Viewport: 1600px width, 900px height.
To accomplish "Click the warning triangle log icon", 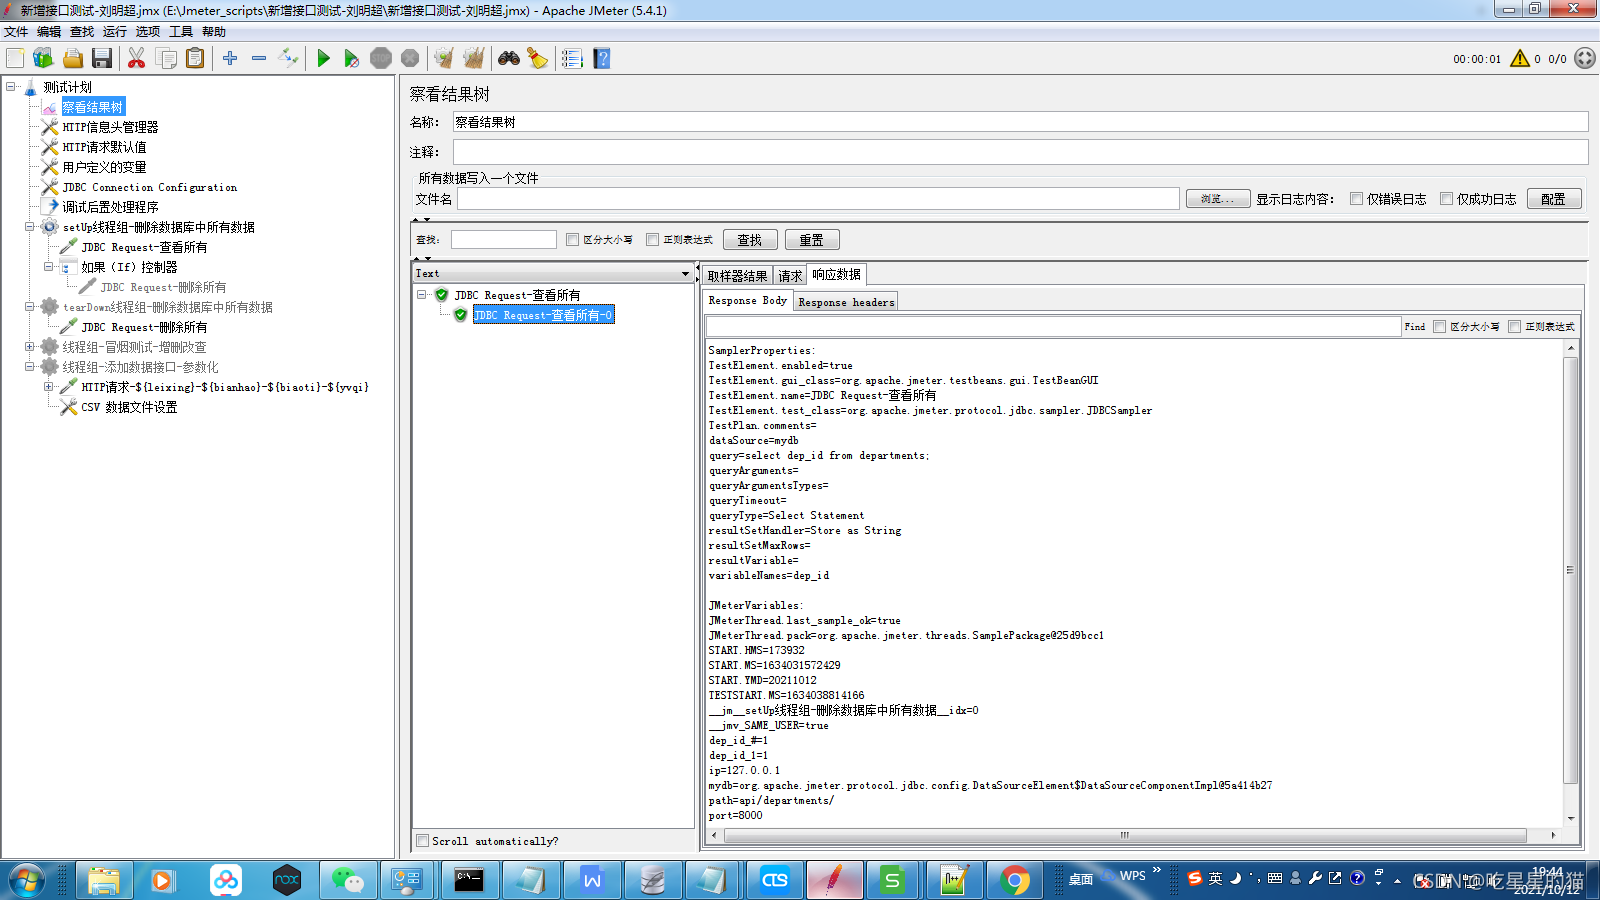I will click(x=1520, y=58).
